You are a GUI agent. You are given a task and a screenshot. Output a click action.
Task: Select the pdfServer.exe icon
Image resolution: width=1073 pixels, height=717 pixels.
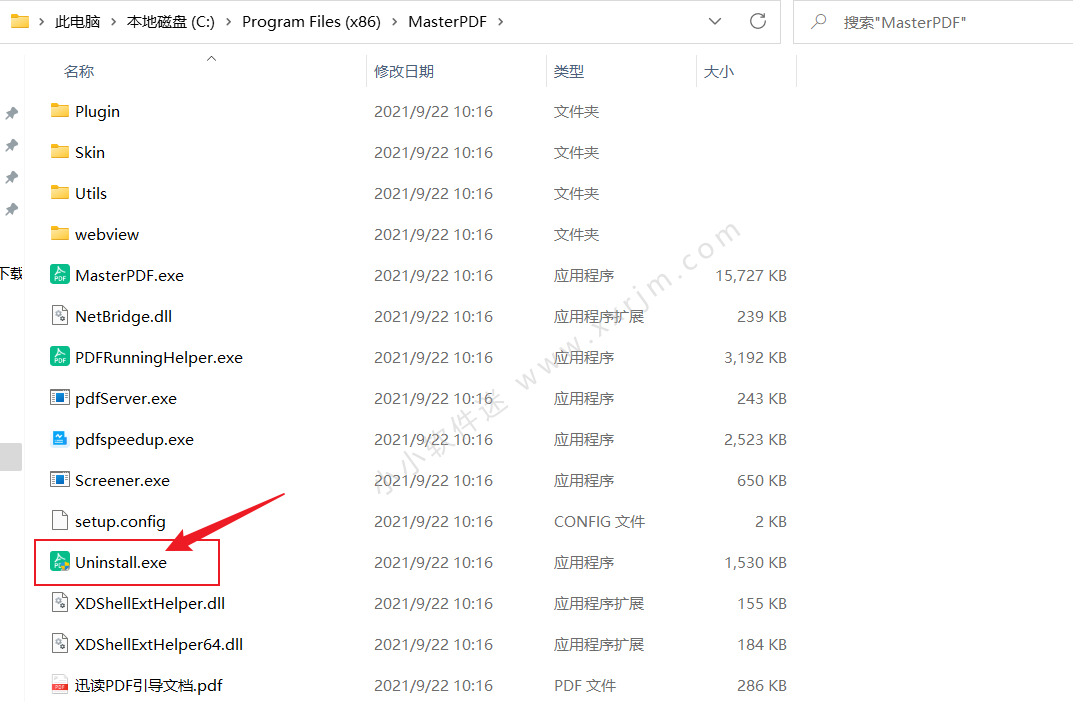pos(60,397)
